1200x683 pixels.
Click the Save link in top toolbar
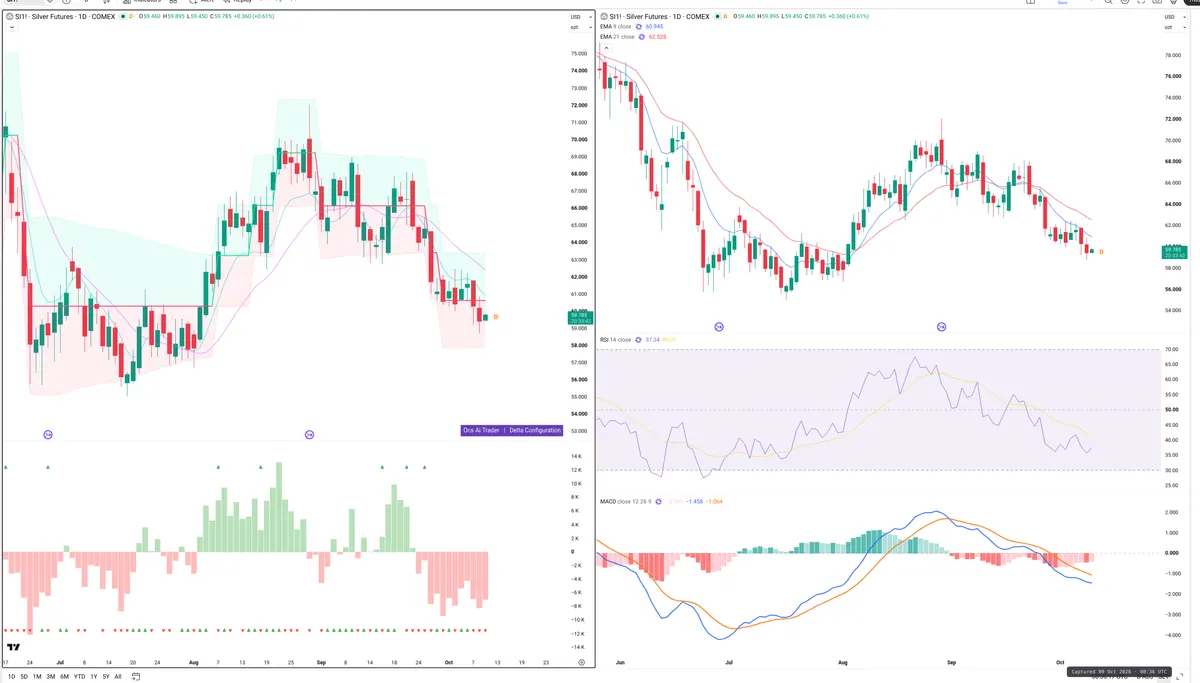tap(1062, 3)
